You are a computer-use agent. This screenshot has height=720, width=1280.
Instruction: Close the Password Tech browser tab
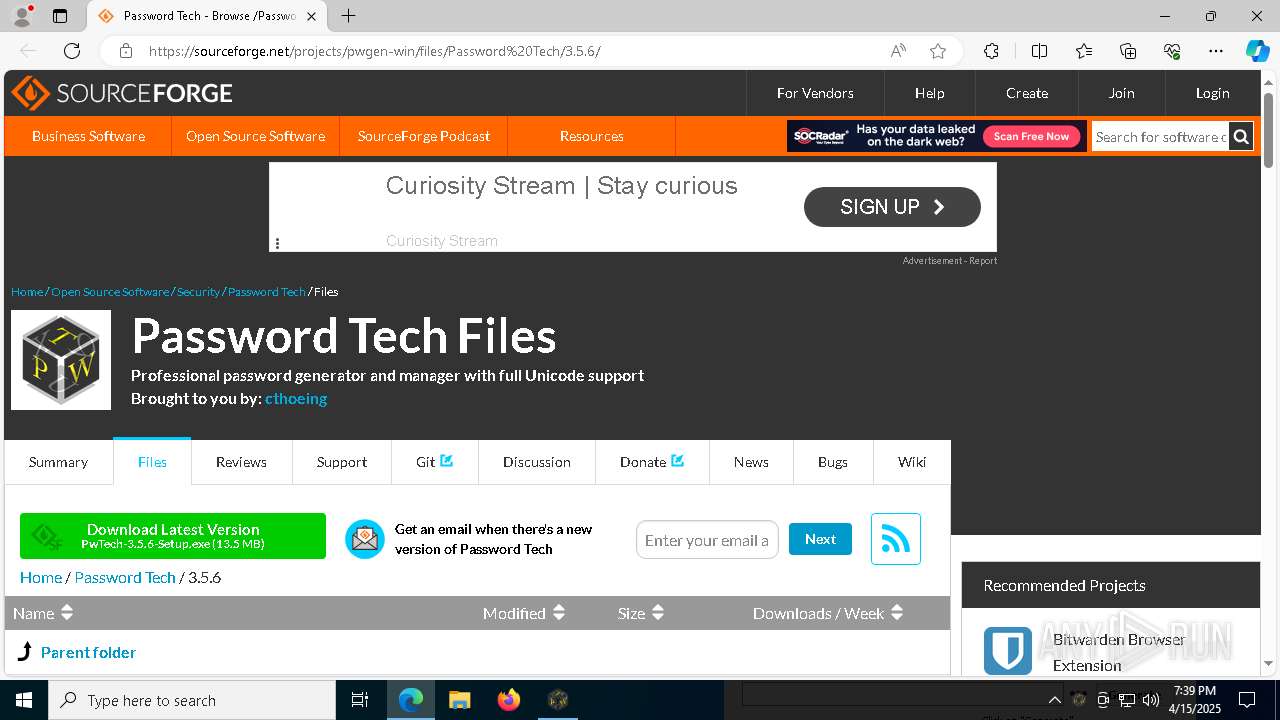point(312,16)
